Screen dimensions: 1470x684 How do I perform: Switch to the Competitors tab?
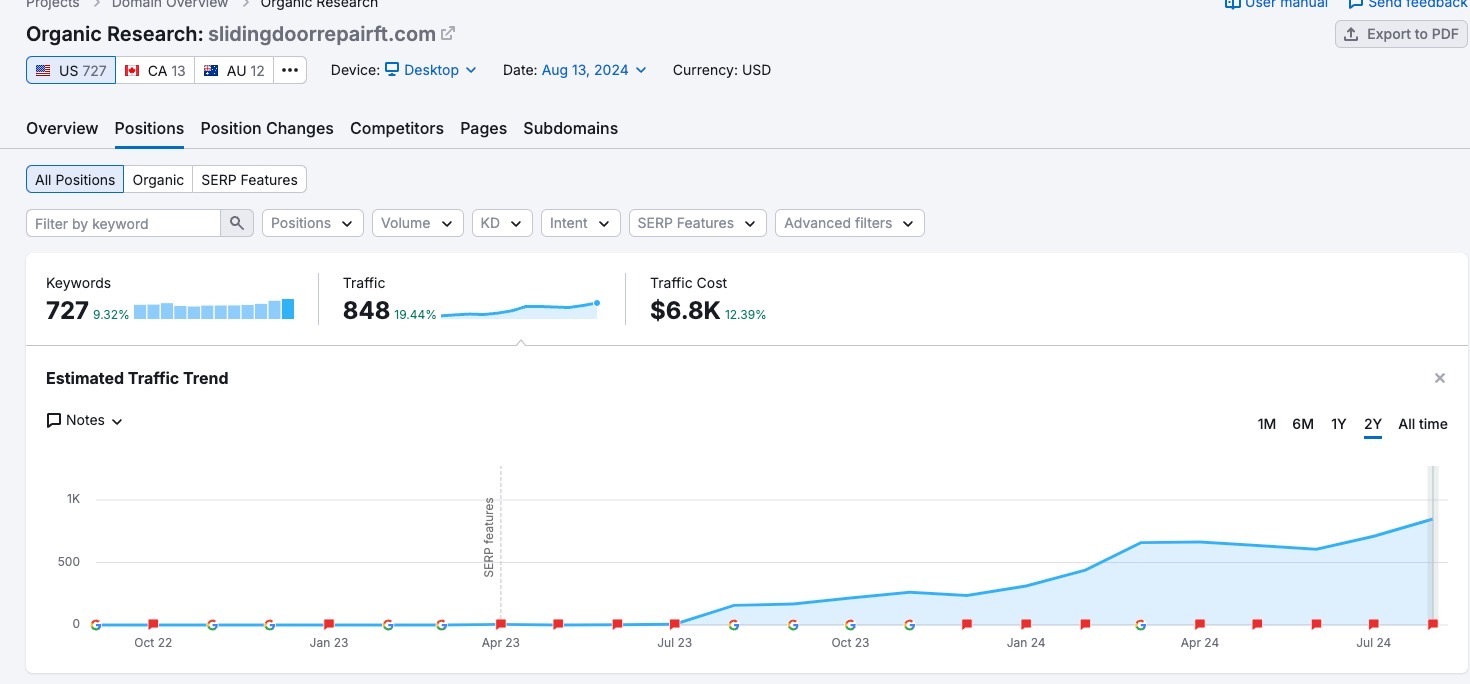coord(396,128)
